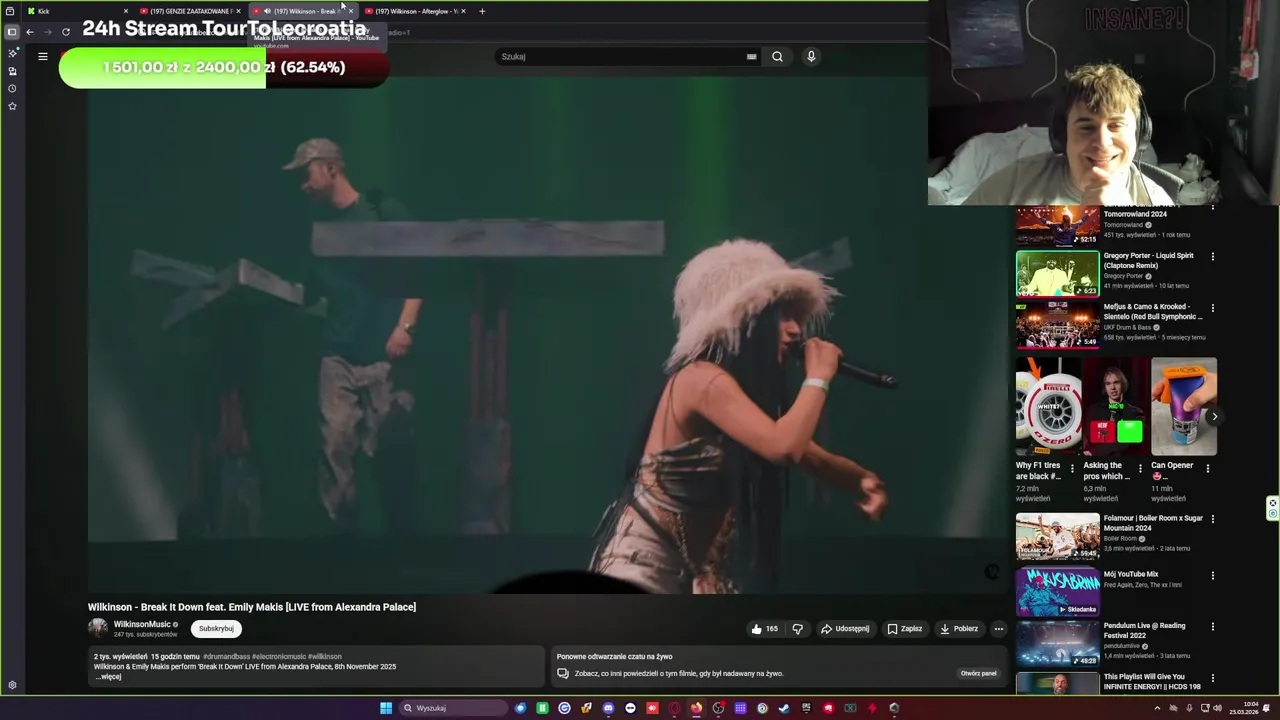Save video with the Zapisz button
1280x720 pixels.
pos(905,629)
